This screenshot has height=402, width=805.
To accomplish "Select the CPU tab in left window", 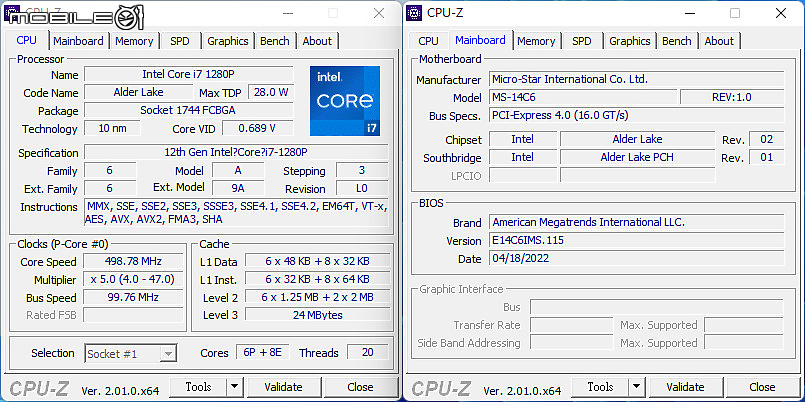I will [27, 40].
